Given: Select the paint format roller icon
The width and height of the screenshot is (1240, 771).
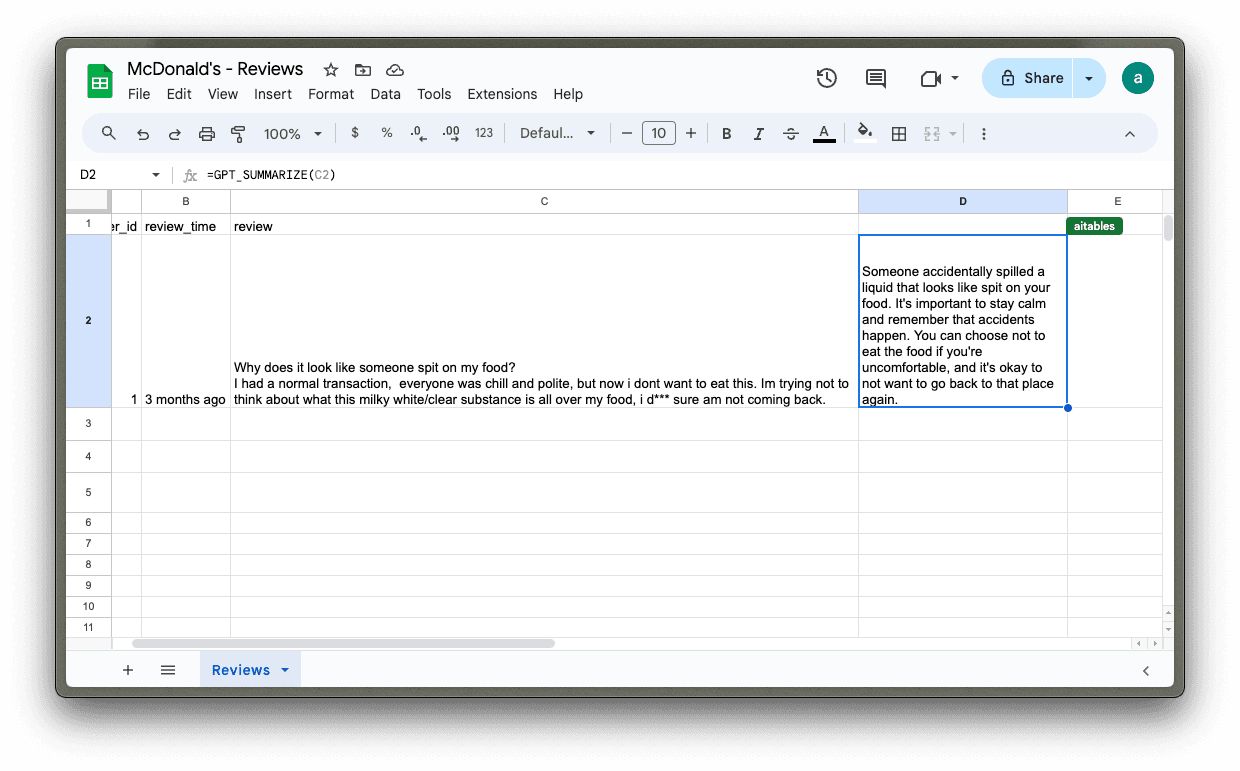Looking at the screenshot, I should tap(238, 134).
